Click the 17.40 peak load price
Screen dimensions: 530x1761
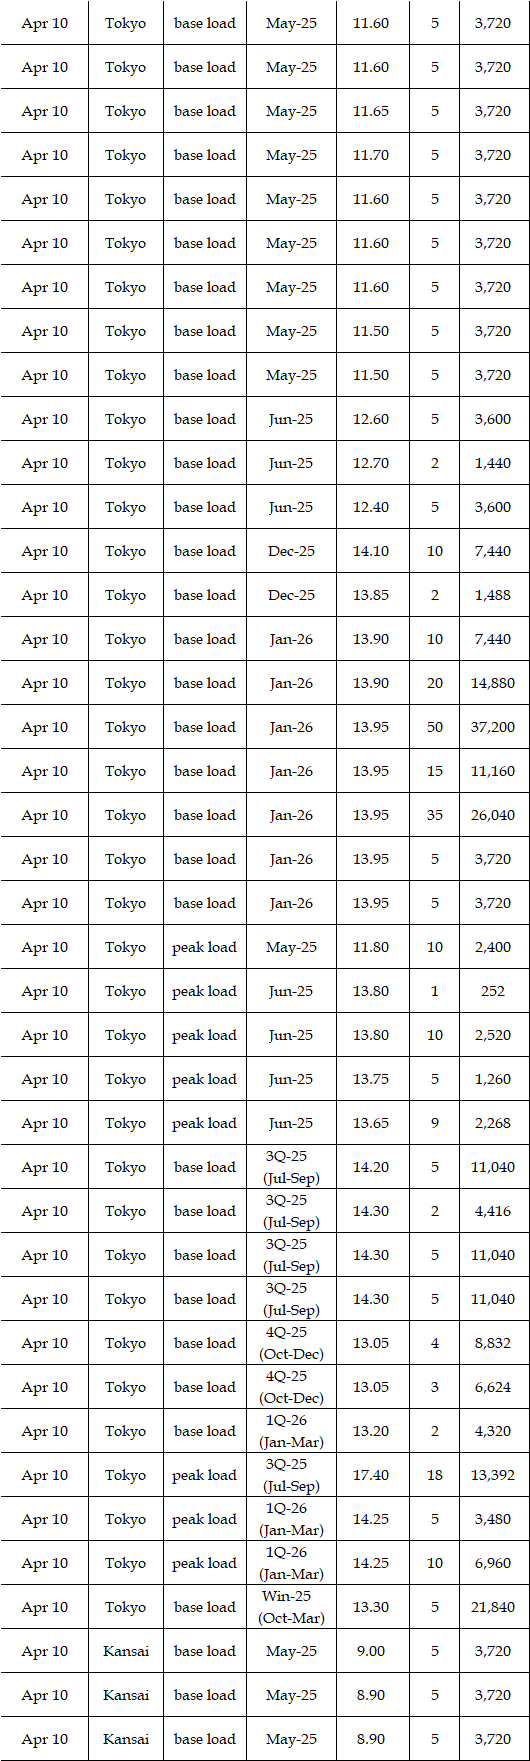(x=372, y=1475)
